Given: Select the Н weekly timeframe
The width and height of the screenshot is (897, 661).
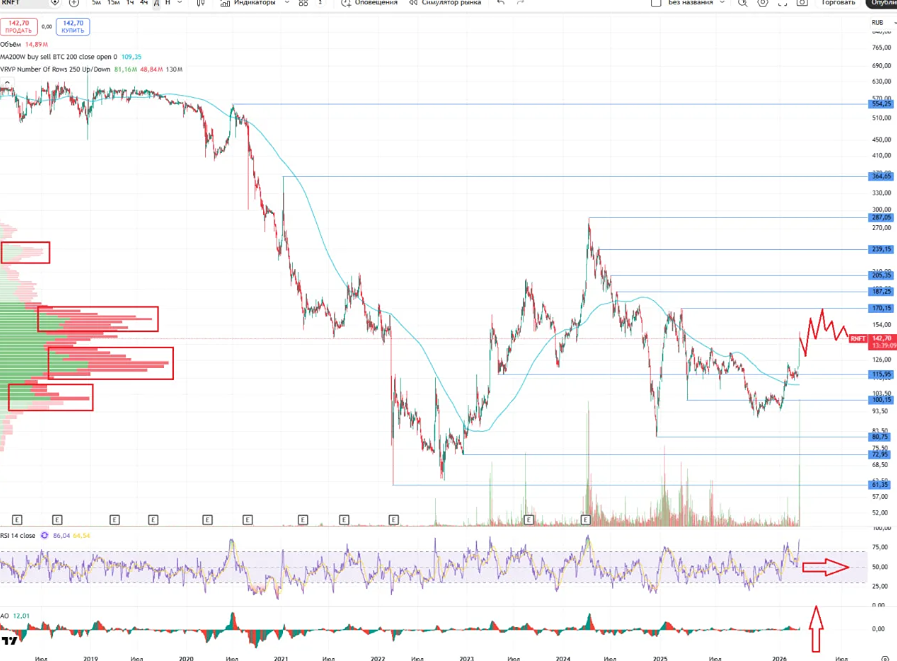Looking at the screenshot, I should click(168, 2).
